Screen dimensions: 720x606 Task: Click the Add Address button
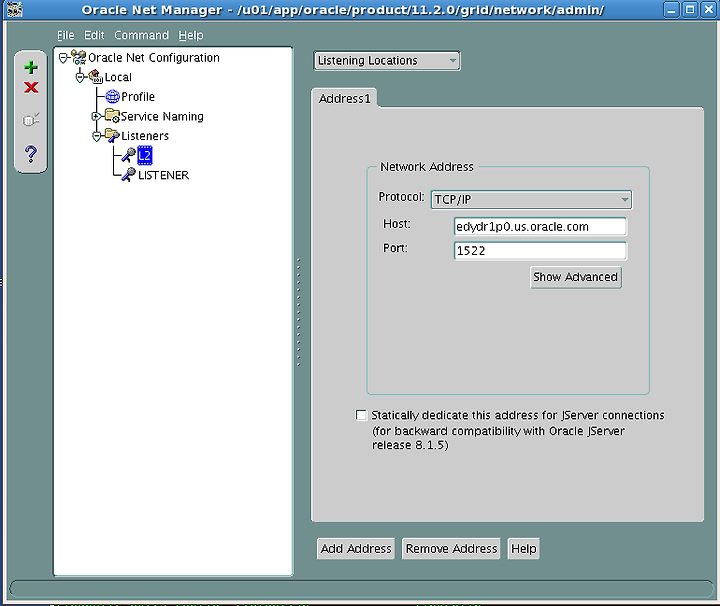coord(356,549)
